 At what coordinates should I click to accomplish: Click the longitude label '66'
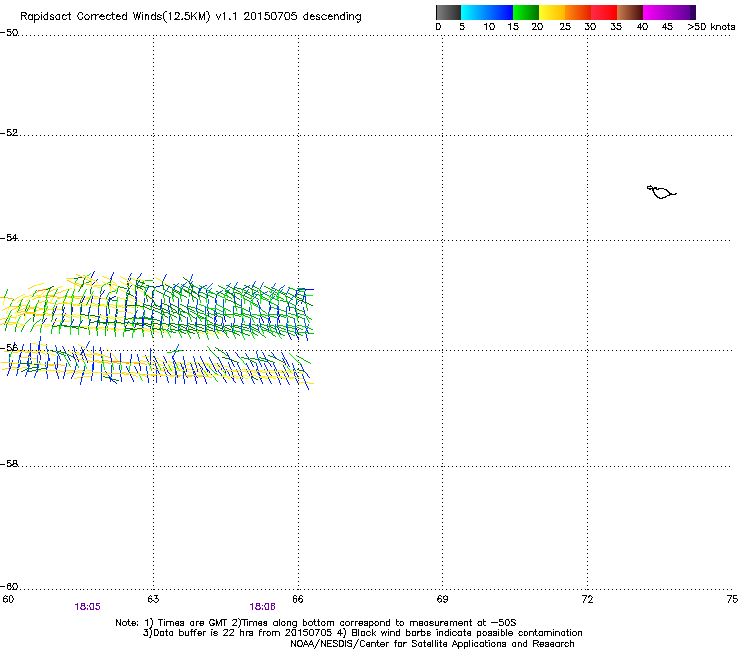click(x=298, y=599)
